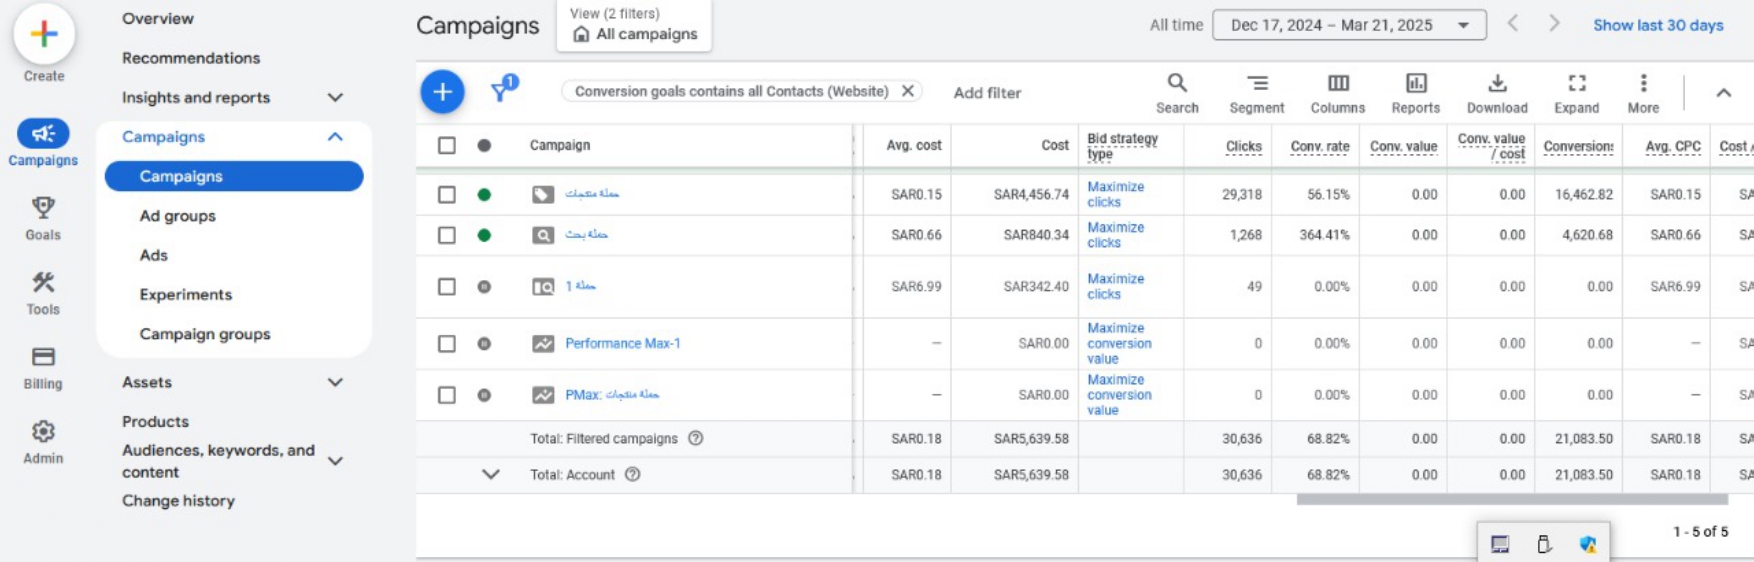Open the Performance Max-1 campaign link
1754x562 pixels.
(622, 344)
